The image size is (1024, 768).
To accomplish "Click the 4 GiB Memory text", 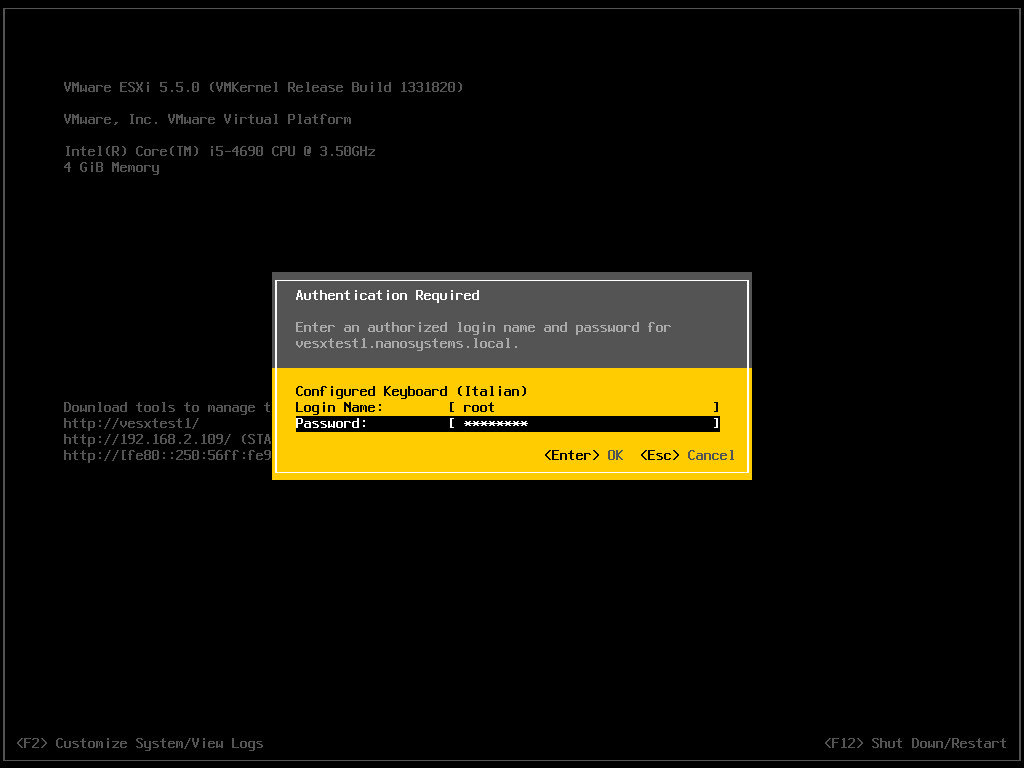I will coord(112,168).
